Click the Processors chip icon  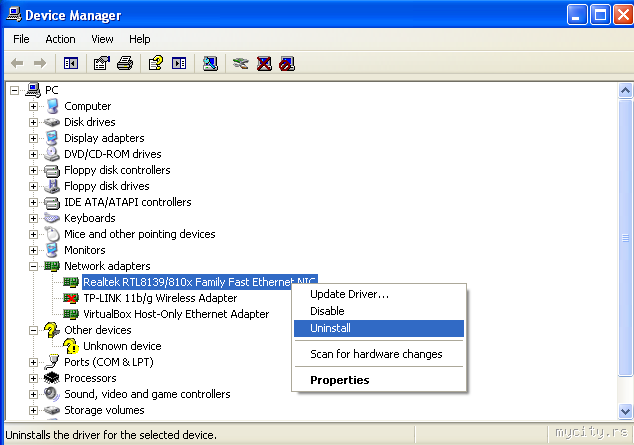pyautogui.click(x=52, y=378)
